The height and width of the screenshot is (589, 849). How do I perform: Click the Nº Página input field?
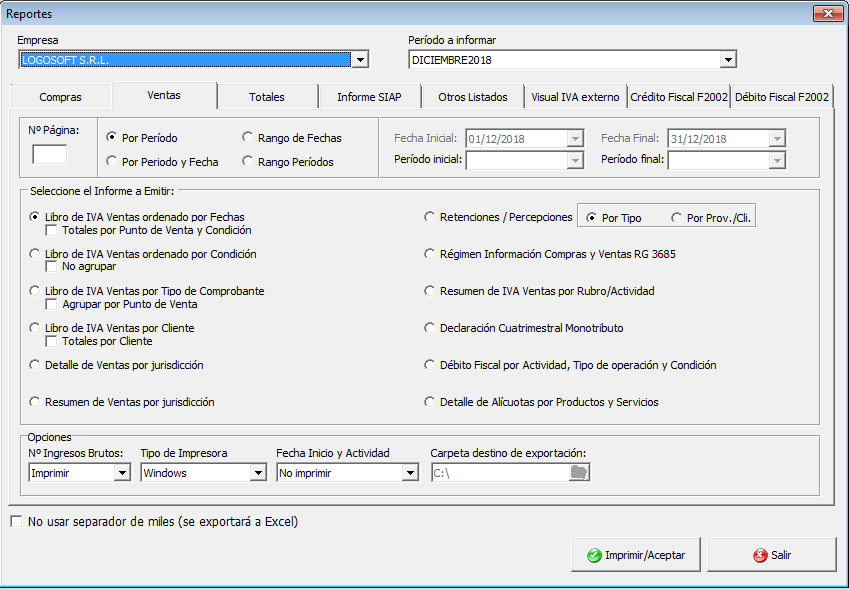tap(49, 154)
